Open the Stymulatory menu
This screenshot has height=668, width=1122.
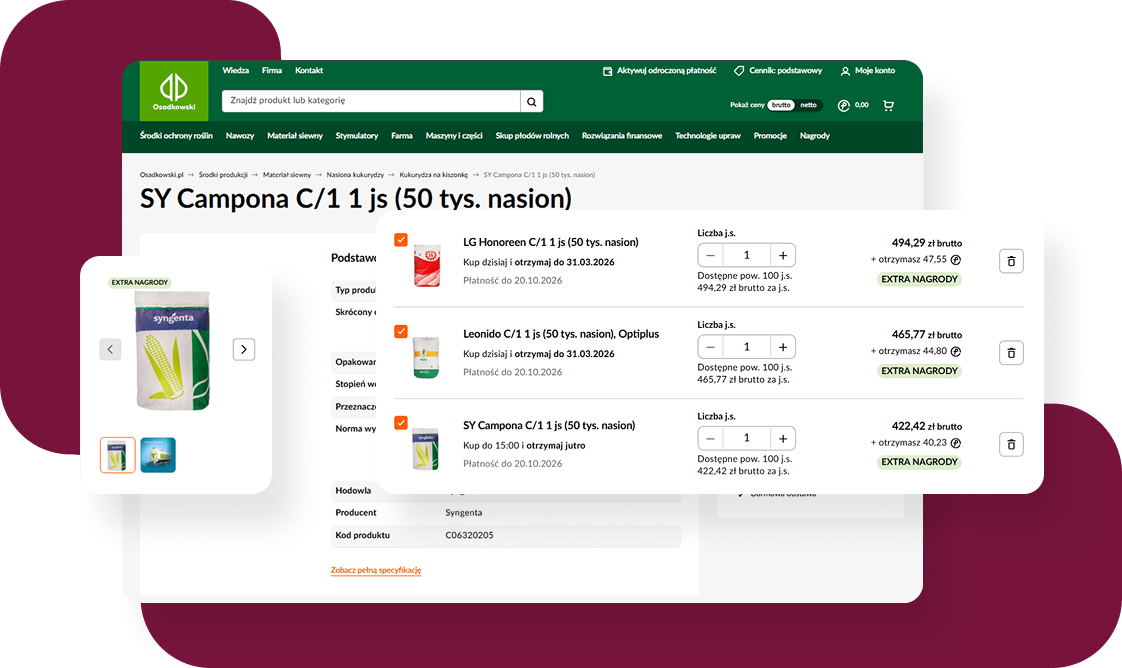tap(356, 136)
